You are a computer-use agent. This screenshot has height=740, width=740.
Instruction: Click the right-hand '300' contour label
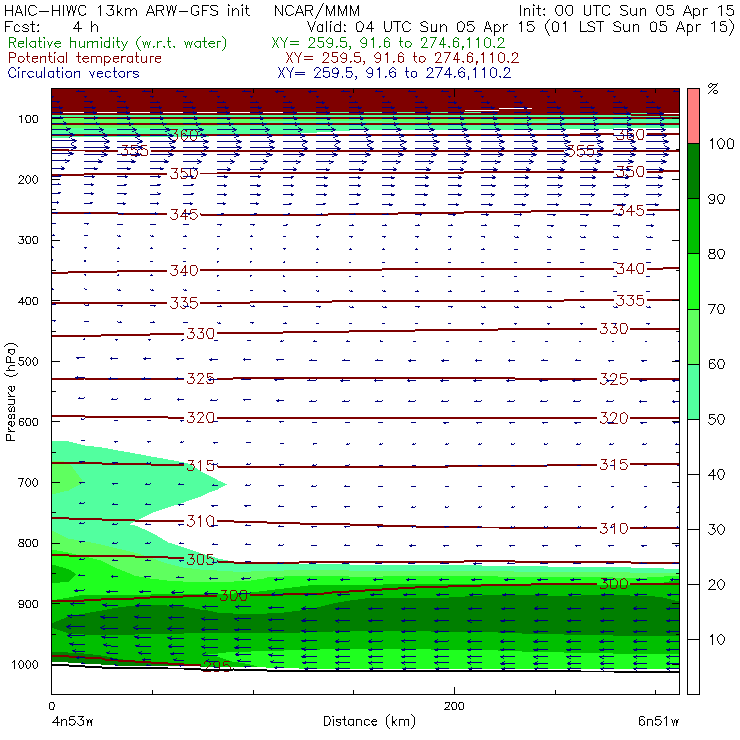pyautogui.click(x=614, y=584)
